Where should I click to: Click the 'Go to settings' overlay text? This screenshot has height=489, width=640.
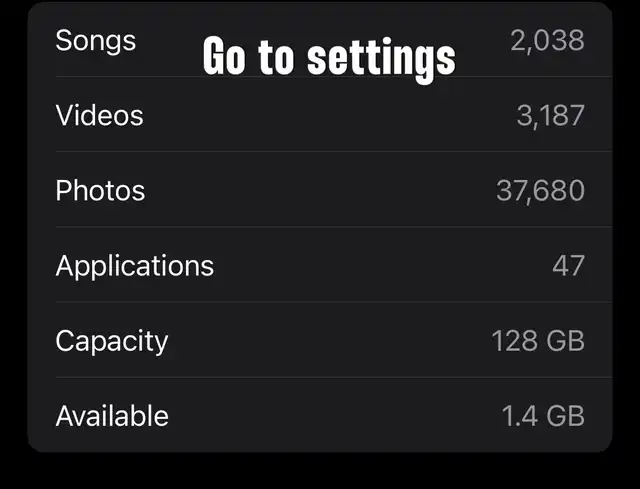tap(329, 58)
